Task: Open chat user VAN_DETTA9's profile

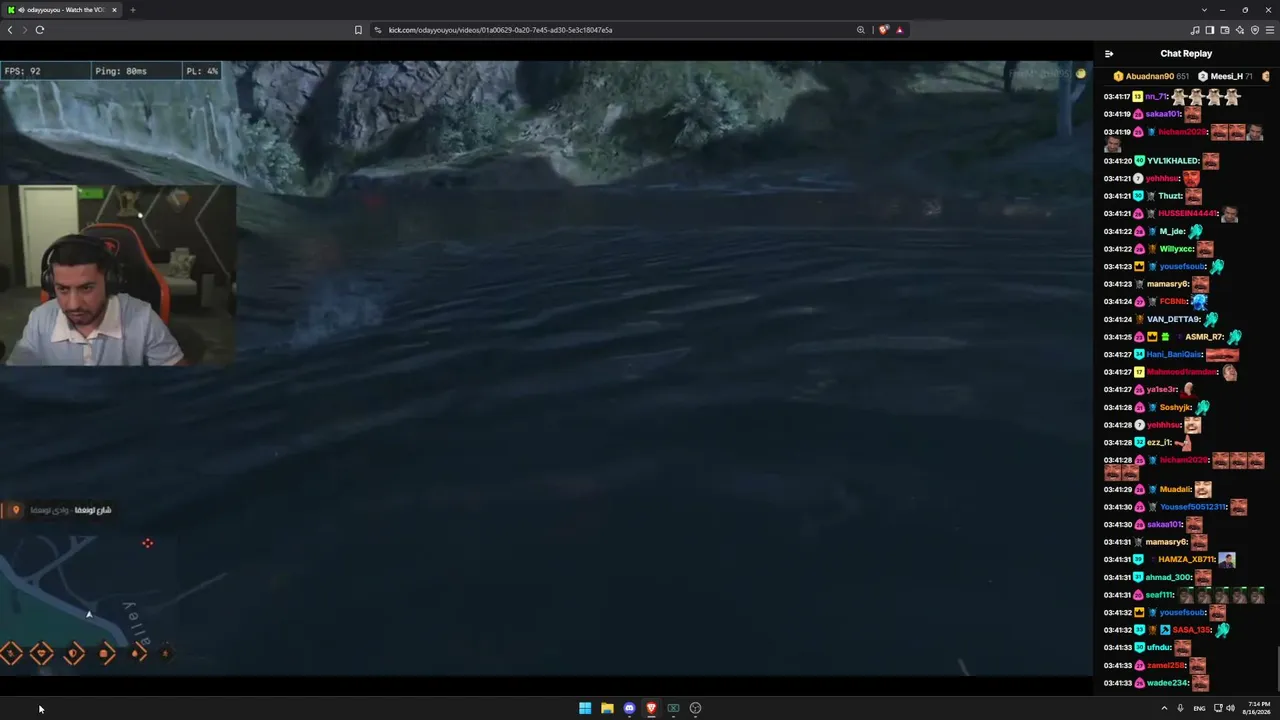Action: [1173, 320]
